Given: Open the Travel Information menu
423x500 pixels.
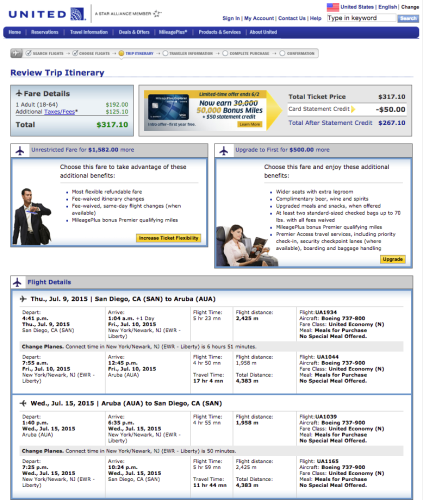Looking at the screenshot, I should [x=89, y=32].
